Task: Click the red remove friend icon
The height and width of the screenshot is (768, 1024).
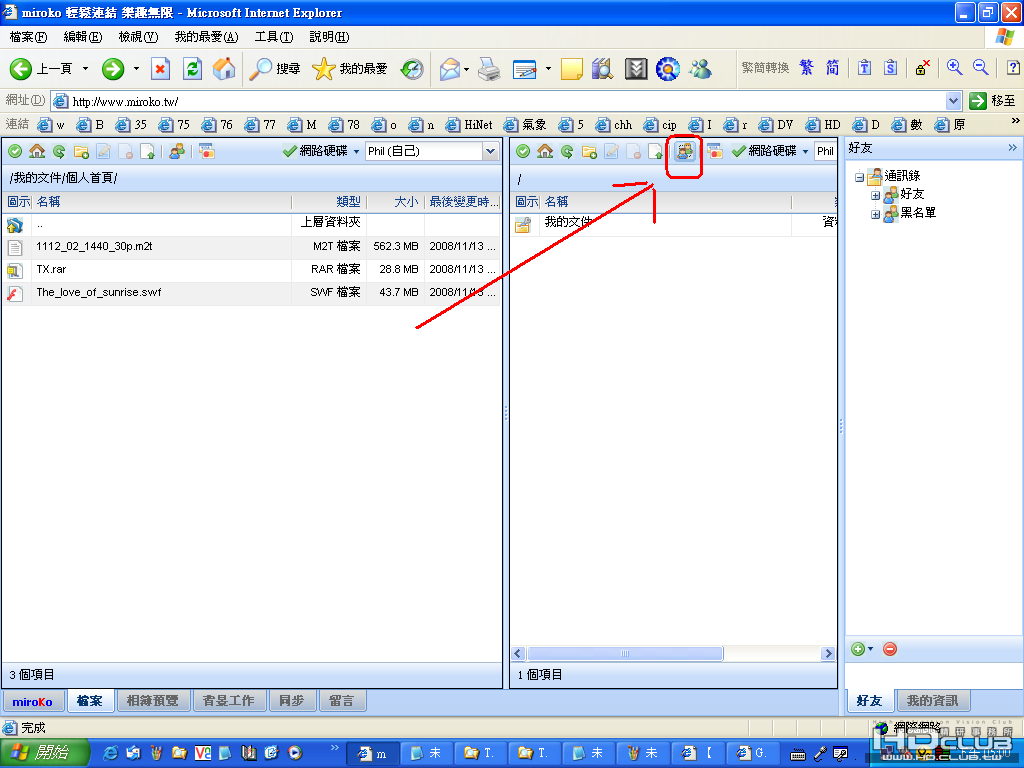Action: (x=889, y=649)
